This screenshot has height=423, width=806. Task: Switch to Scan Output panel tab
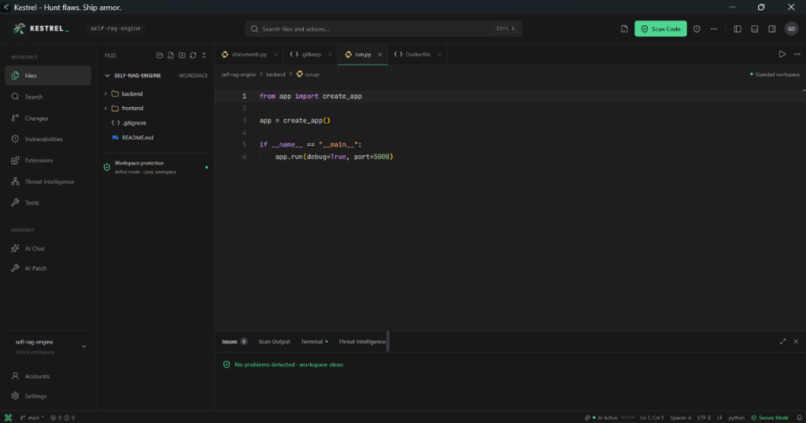(x=274, y=341)
